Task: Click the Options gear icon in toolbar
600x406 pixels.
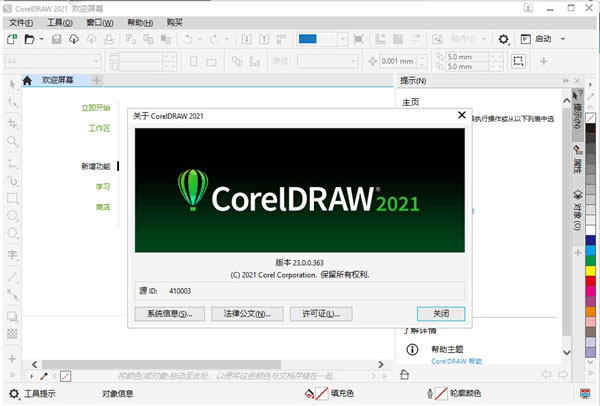Action: click(x=504, y=39)
